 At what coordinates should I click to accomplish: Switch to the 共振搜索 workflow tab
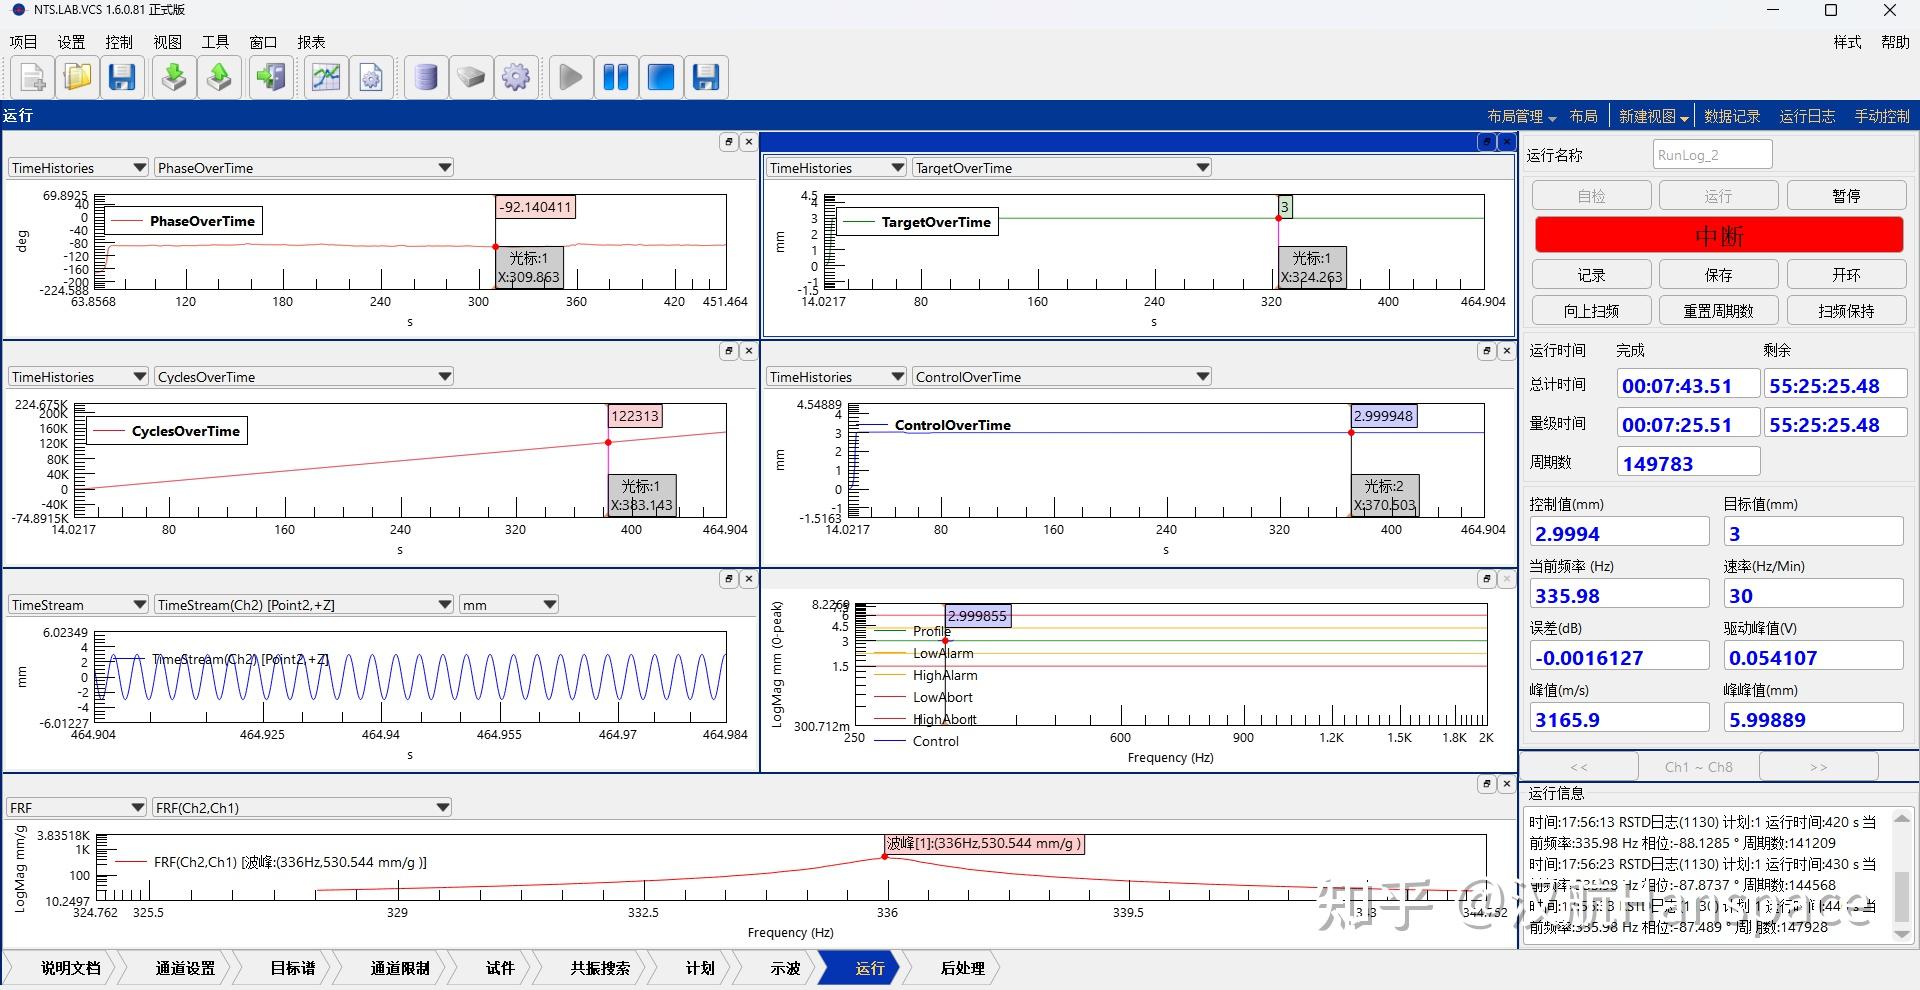pyautogui.click(x=600, y=968)
